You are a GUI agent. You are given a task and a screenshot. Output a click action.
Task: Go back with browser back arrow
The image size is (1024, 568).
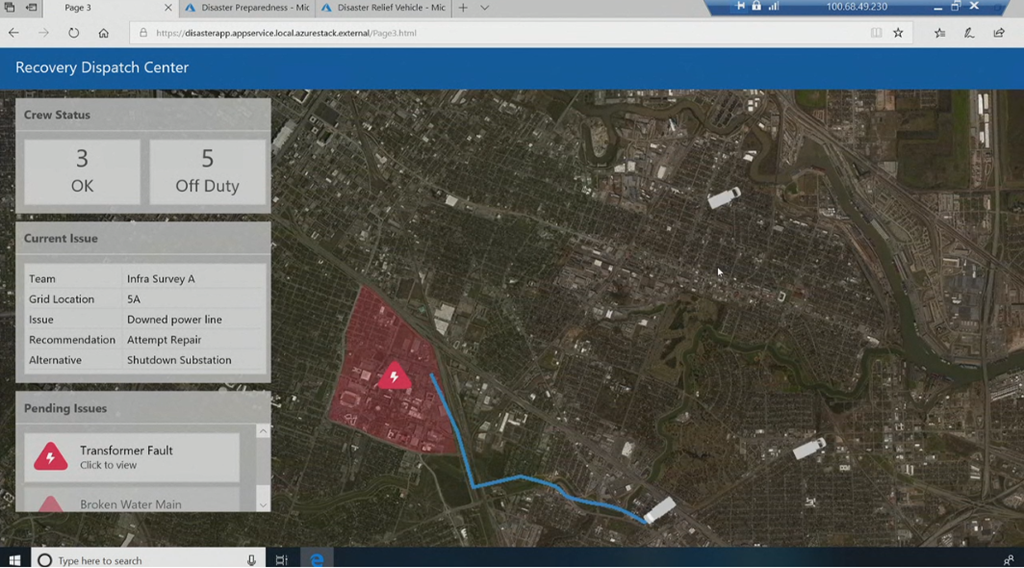[x=14, y=33]
